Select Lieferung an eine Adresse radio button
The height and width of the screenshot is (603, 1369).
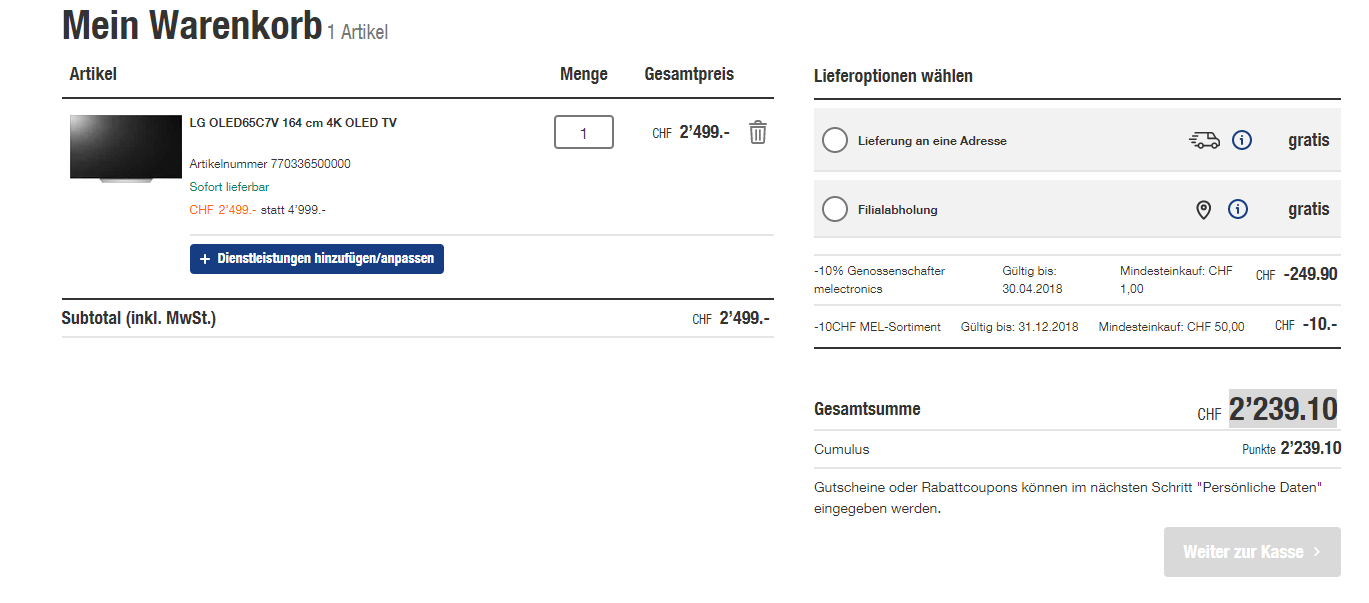point(835,141)
